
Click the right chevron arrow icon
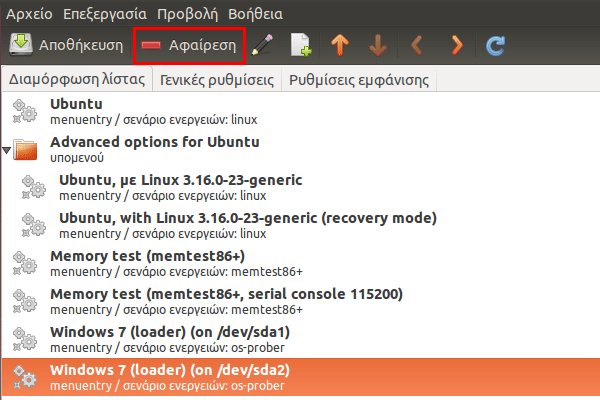pos(457,45)
